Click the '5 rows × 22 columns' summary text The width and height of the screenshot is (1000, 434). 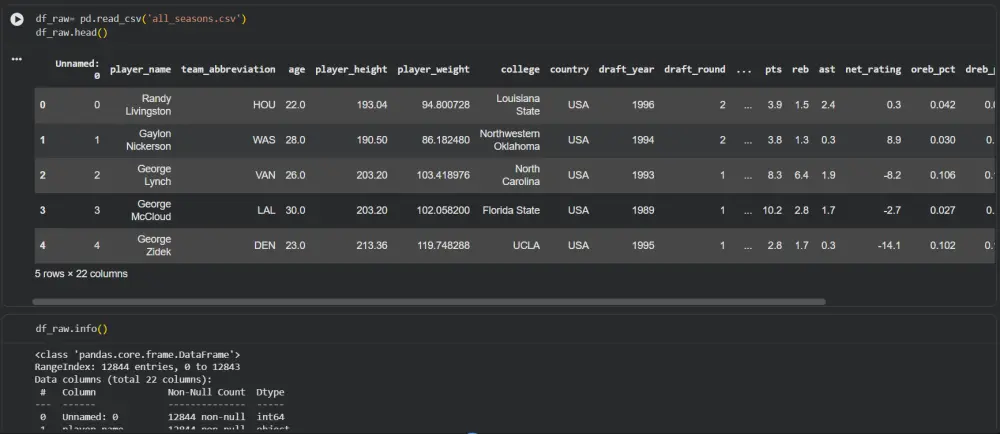point(82,273)
